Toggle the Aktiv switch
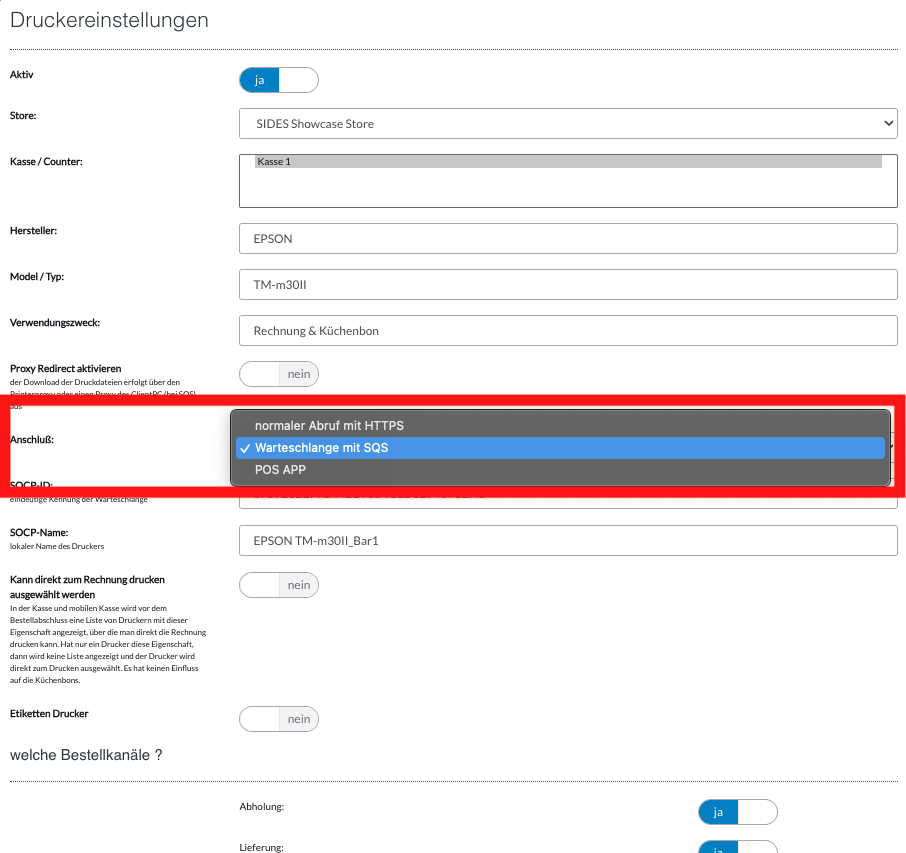The image size is (906, 853). 278,80
